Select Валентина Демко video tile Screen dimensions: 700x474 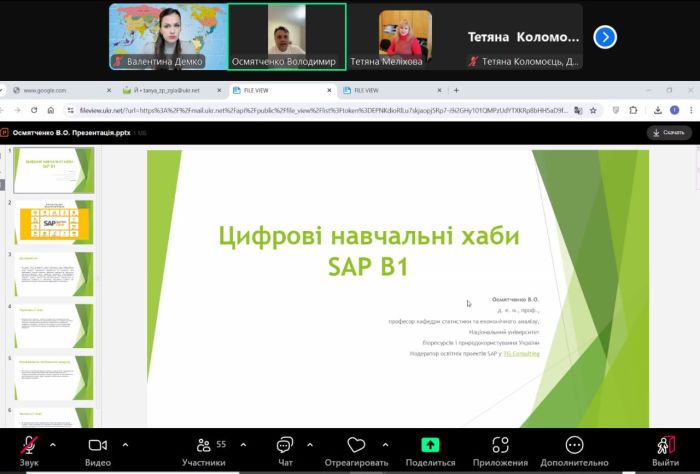pos(168,37)
